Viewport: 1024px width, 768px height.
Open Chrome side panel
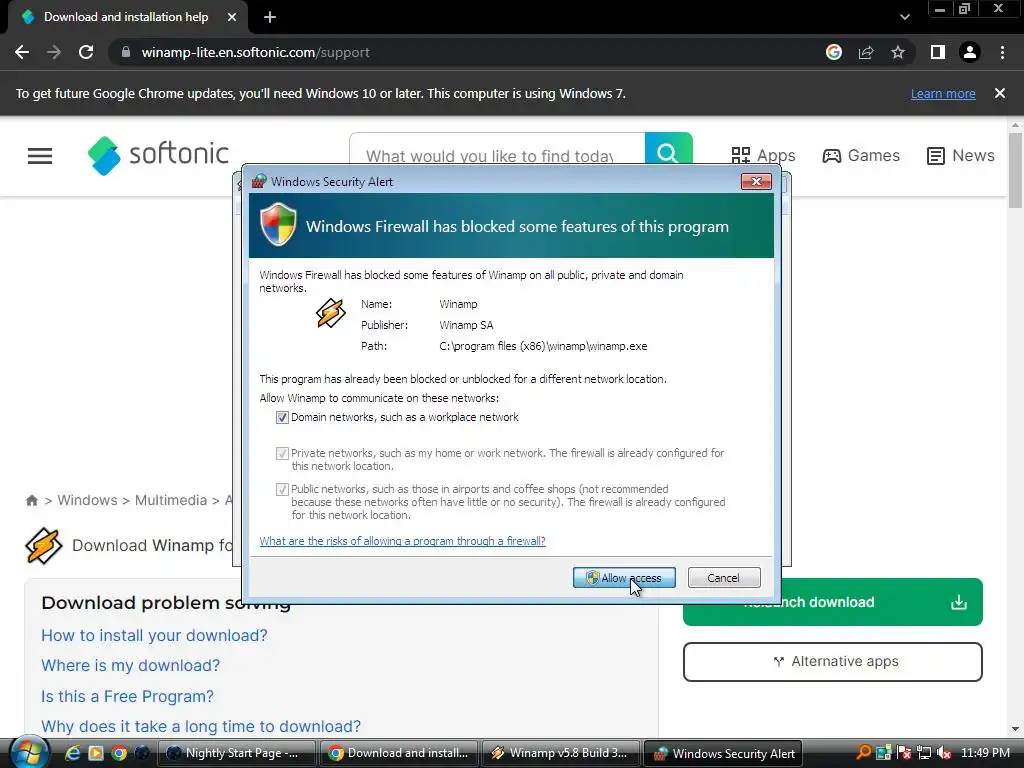click(x=938, y=52)
